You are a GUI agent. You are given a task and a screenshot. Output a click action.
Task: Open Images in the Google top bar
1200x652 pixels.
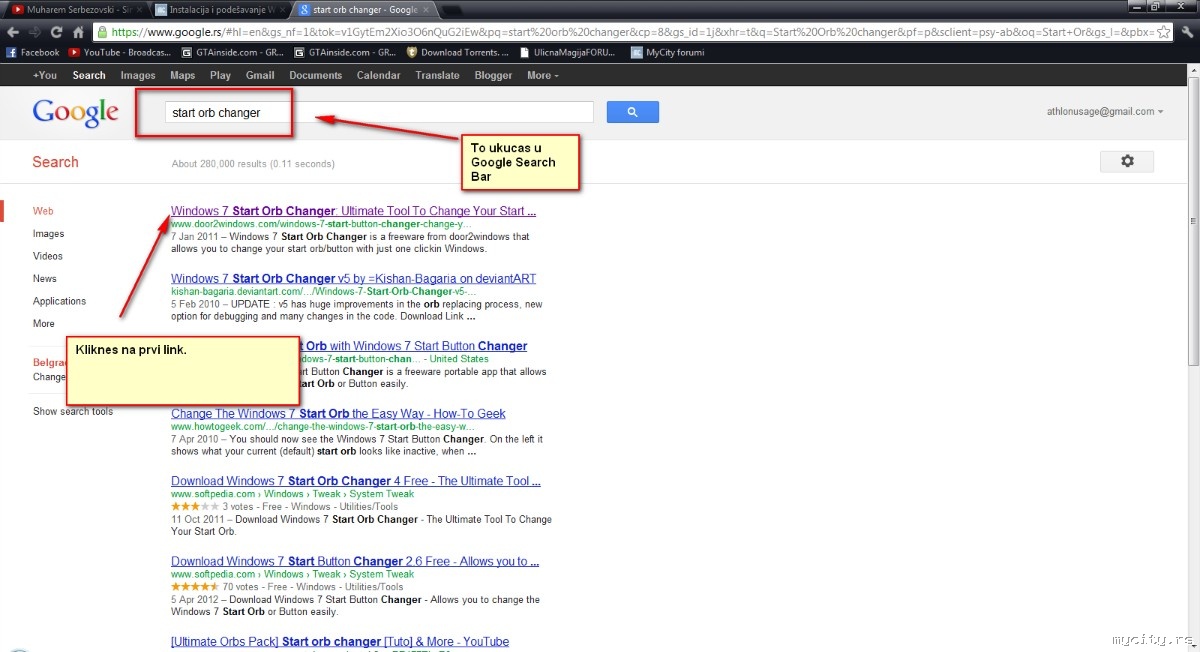tap(138, 75)
